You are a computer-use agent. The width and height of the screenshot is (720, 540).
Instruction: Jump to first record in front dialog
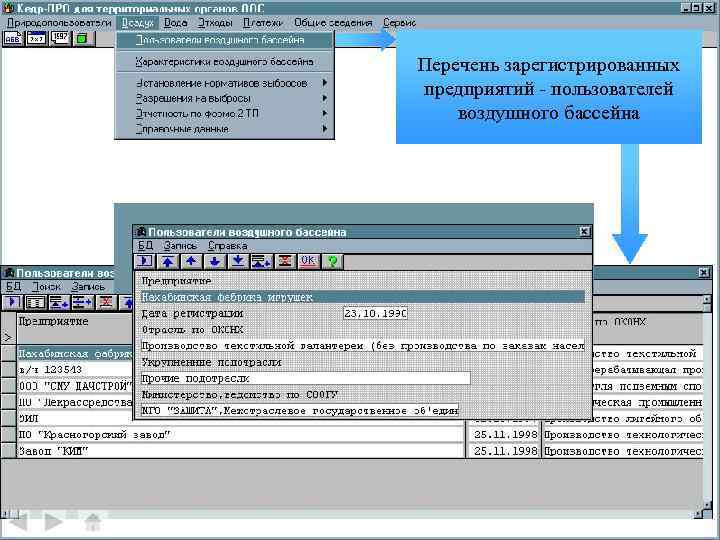(168, 261)
